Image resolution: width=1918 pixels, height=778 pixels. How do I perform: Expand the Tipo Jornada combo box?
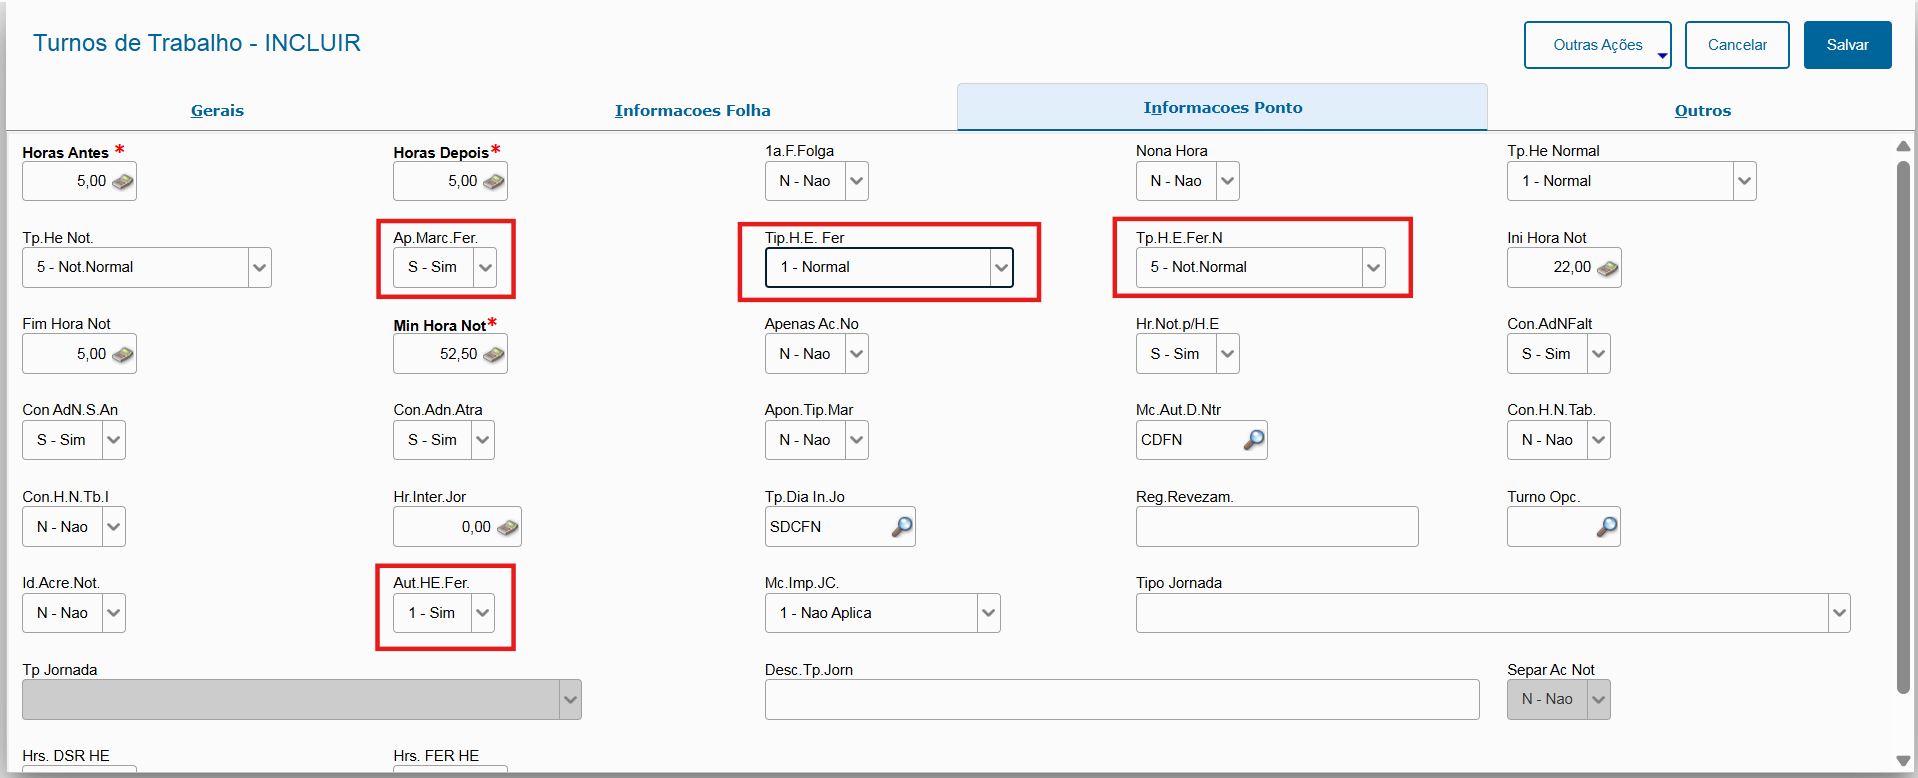(x=1839, y=613)
